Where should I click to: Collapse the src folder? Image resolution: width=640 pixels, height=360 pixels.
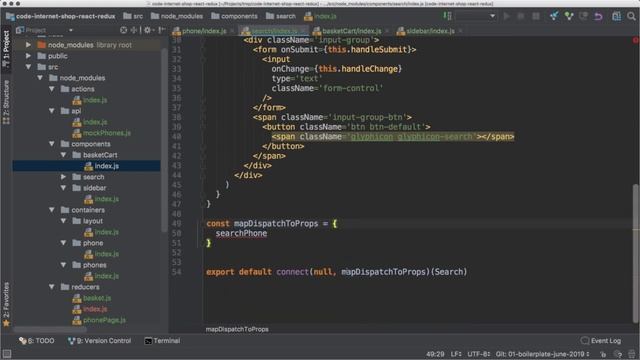coord(28,67)
